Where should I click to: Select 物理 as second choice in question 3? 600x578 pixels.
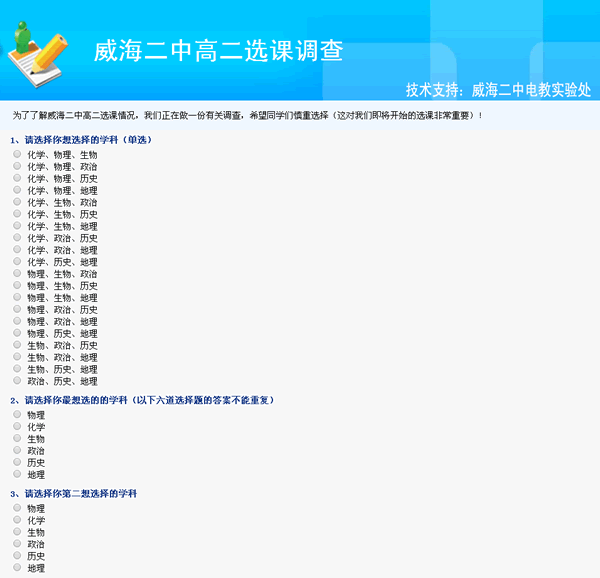17,507
